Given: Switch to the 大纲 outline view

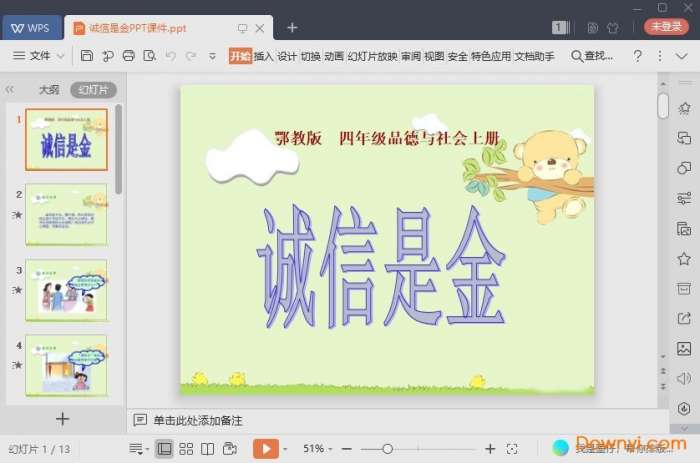Looking at the screenshot, I should click(x=49, y=90).
